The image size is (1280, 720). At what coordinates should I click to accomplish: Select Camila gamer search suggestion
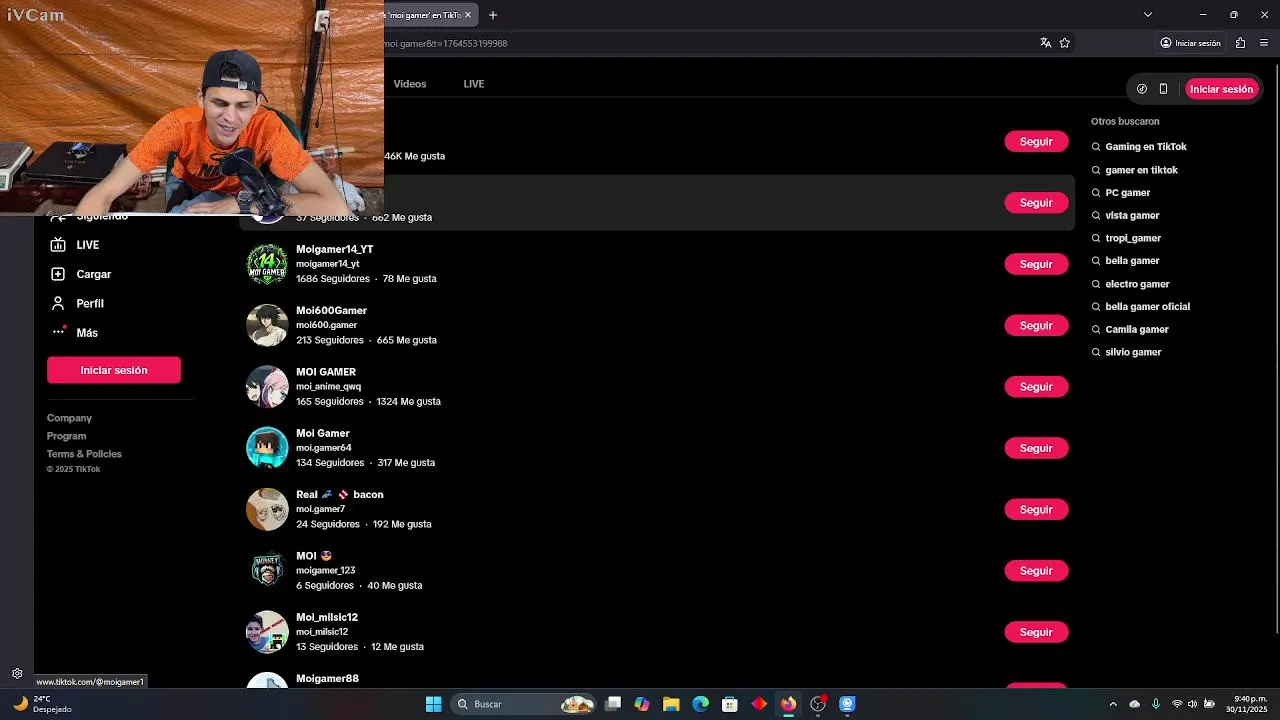1137,329
